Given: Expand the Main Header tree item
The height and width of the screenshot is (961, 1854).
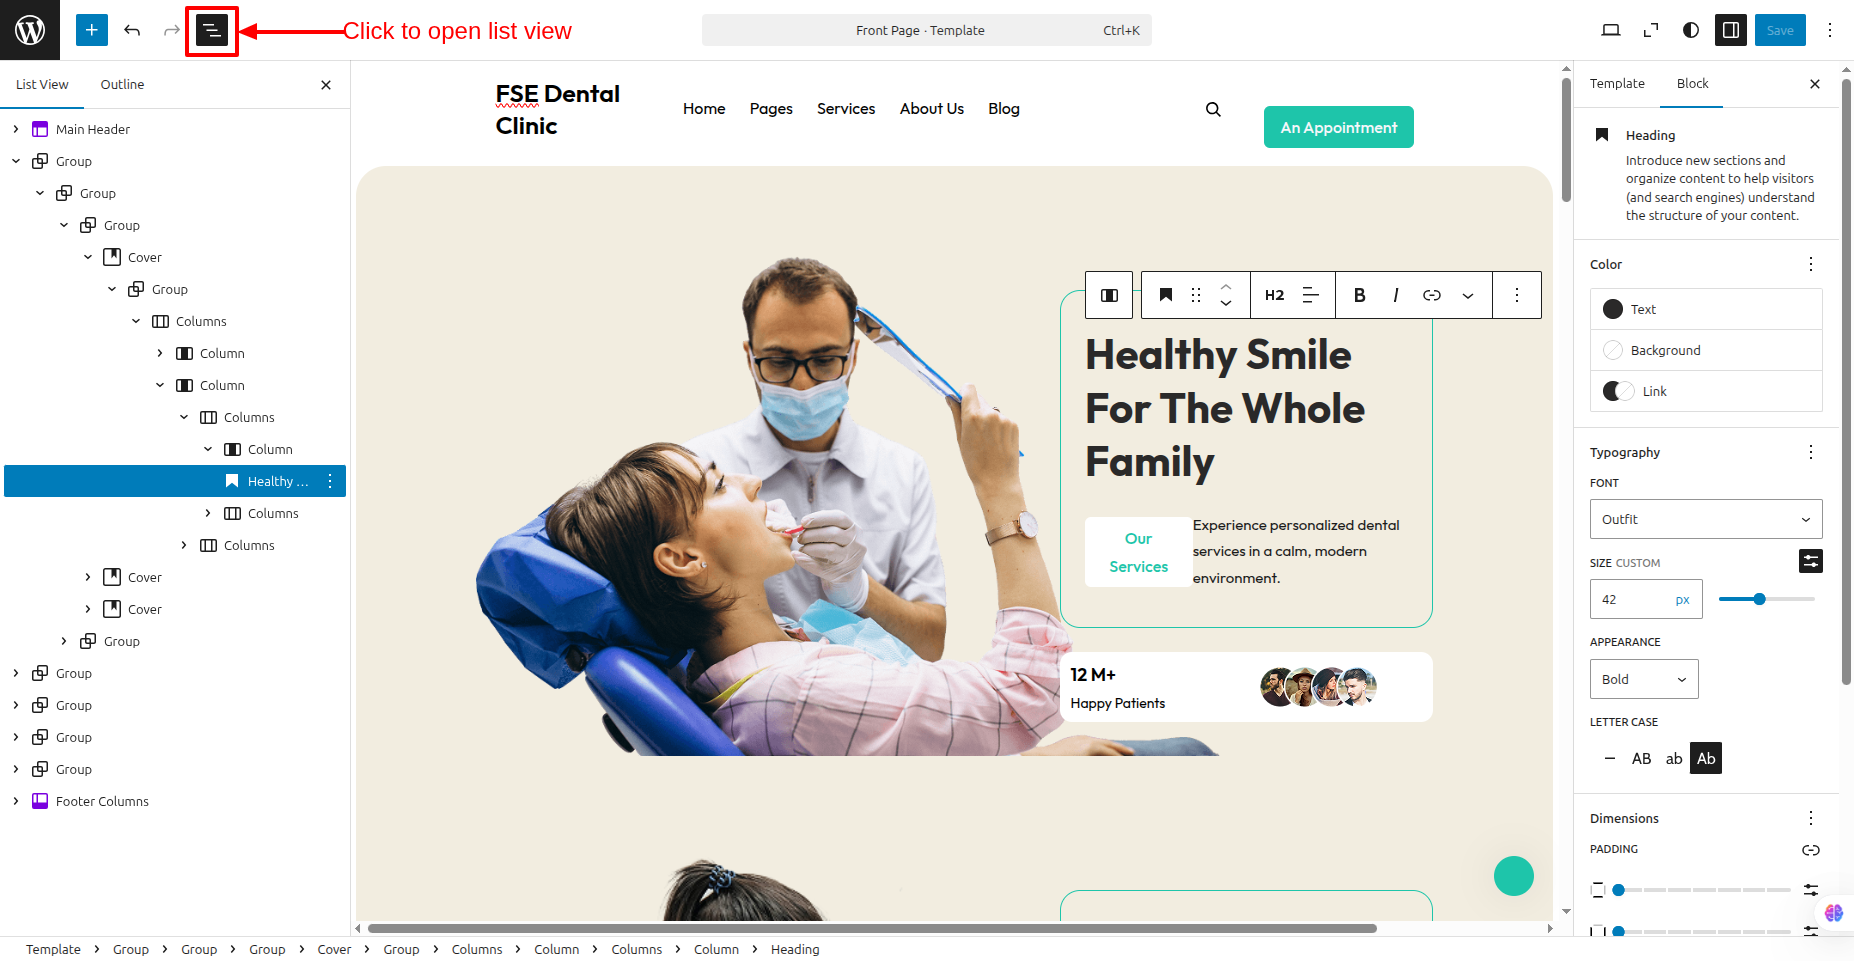Looking at the screenshot, I should point(16,129).
